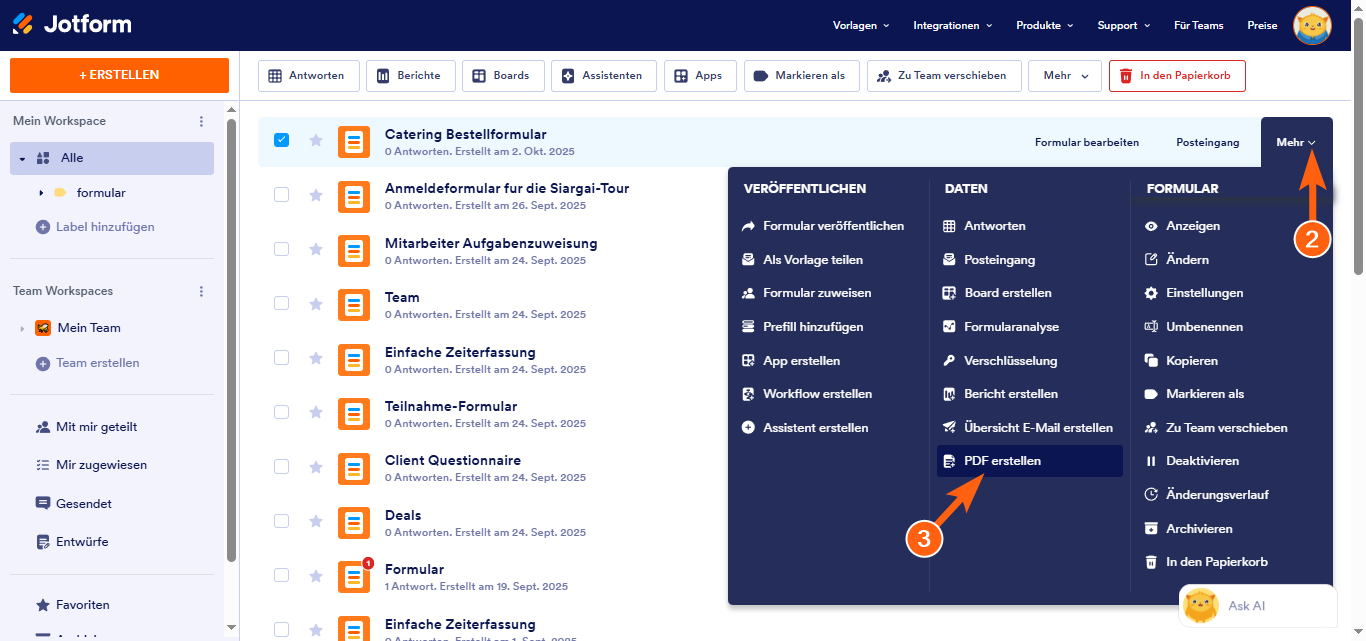
Task: Click the red In den Papierkorb toolbar button
Action: (1177, 76)
